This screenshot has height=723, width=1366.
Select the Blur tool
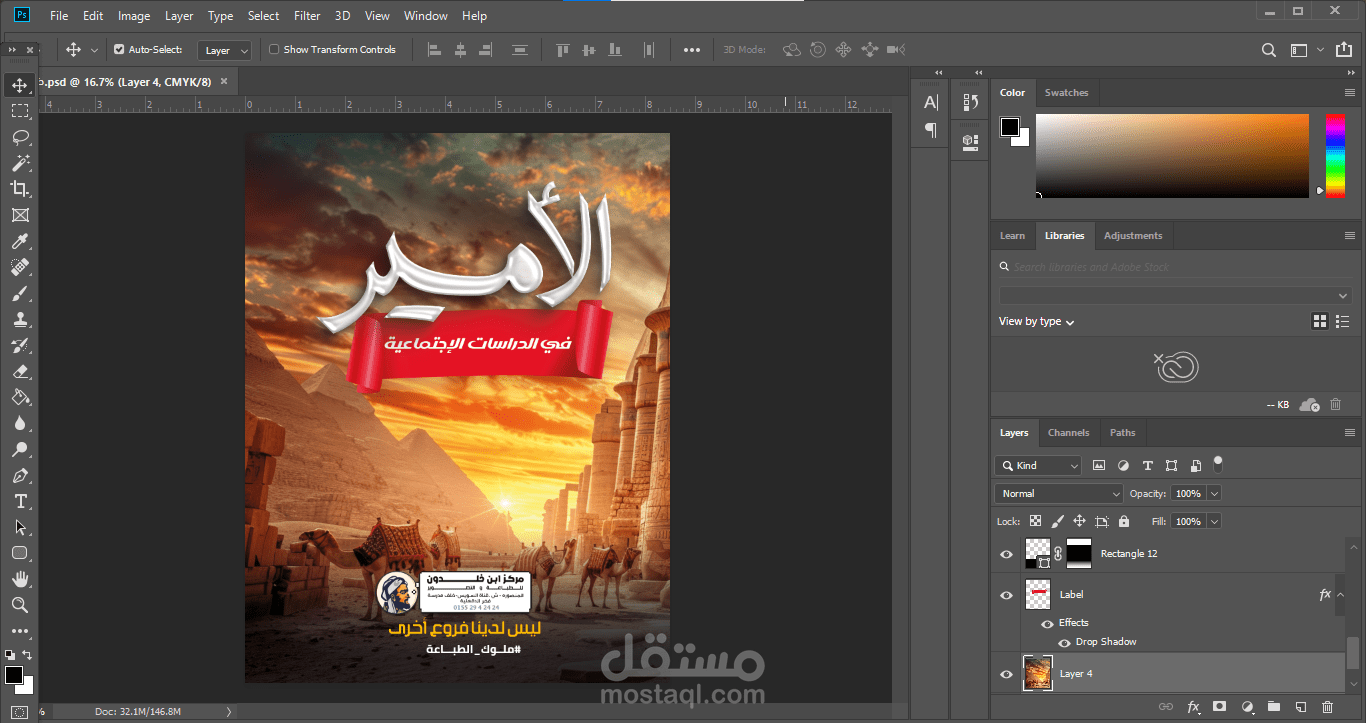[x=20, y=424]
